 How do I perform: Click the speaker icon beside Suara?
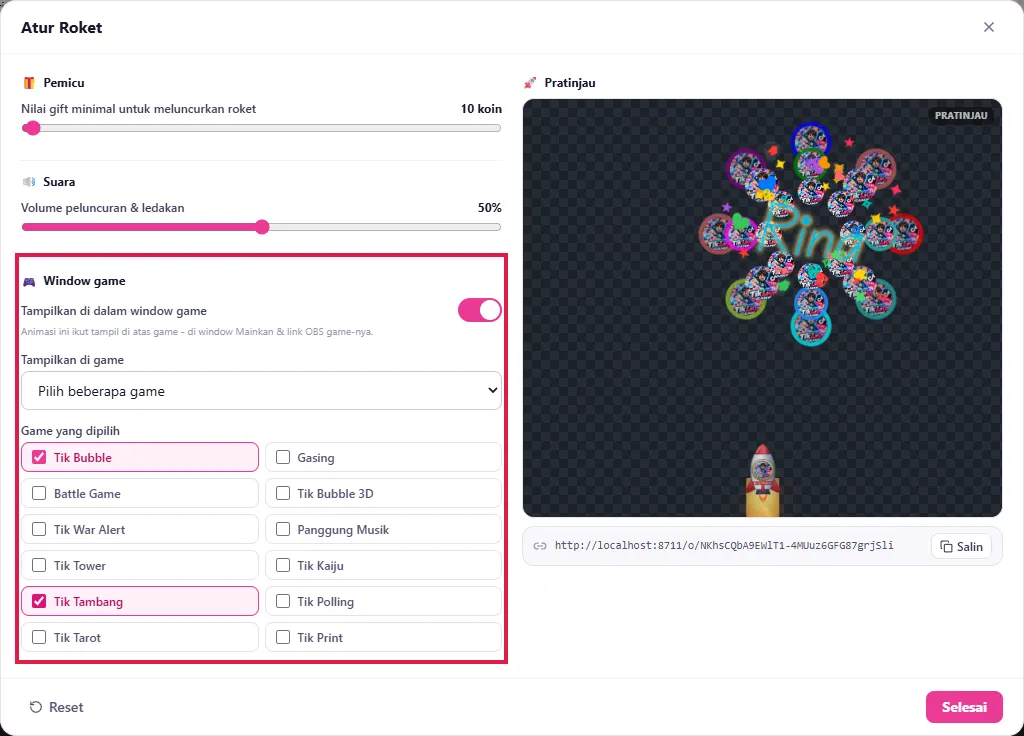29,182
